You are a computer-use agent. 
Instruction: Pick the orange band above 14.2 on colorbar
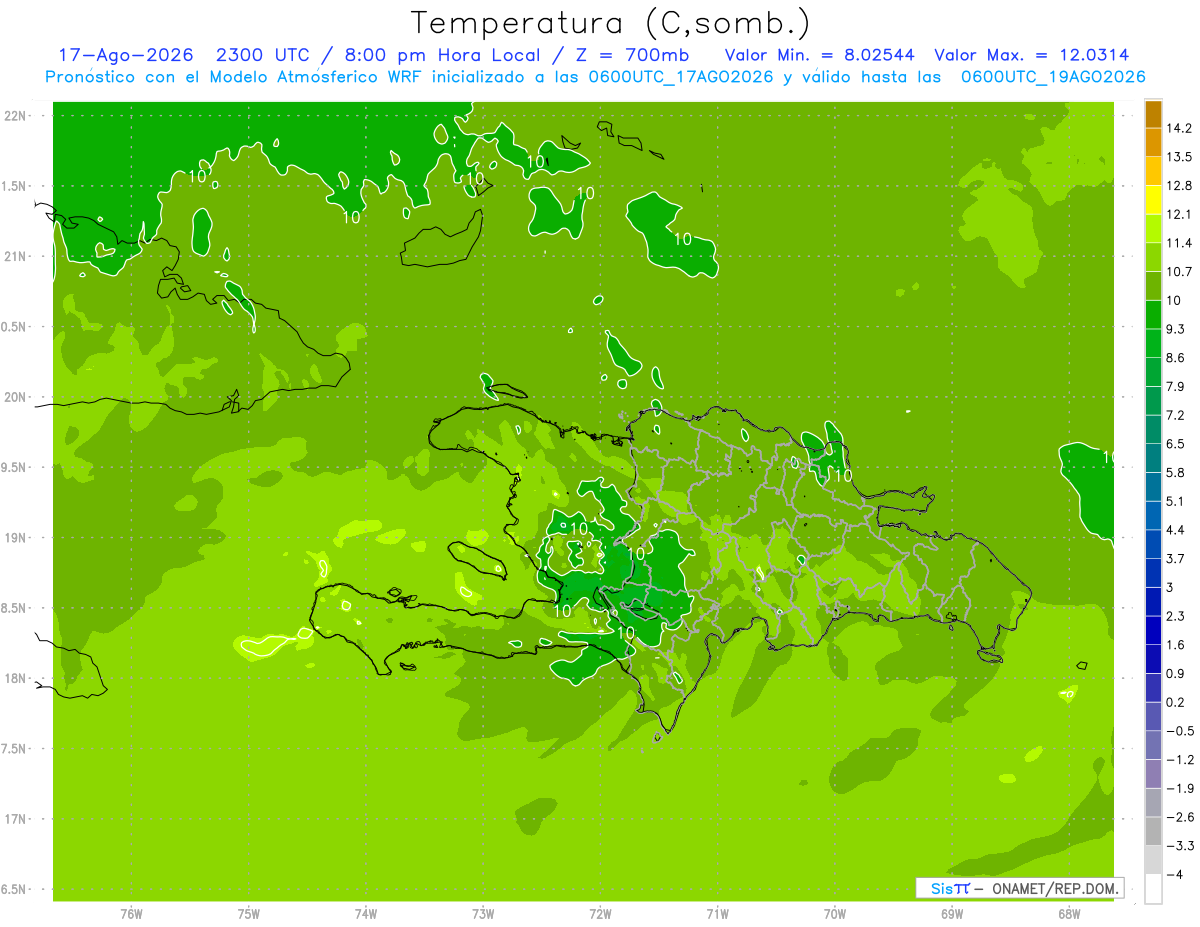1153,114
